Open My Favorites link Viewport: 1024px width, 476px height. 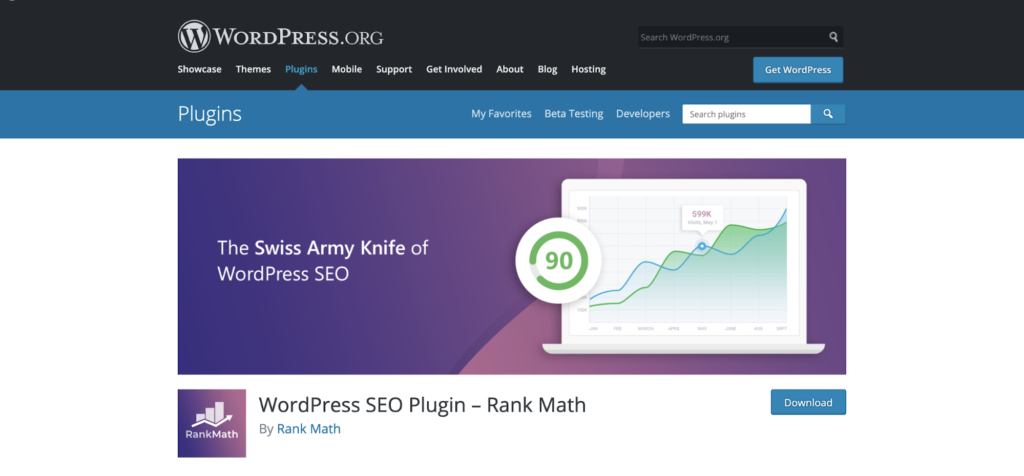[x=502, y=114]
